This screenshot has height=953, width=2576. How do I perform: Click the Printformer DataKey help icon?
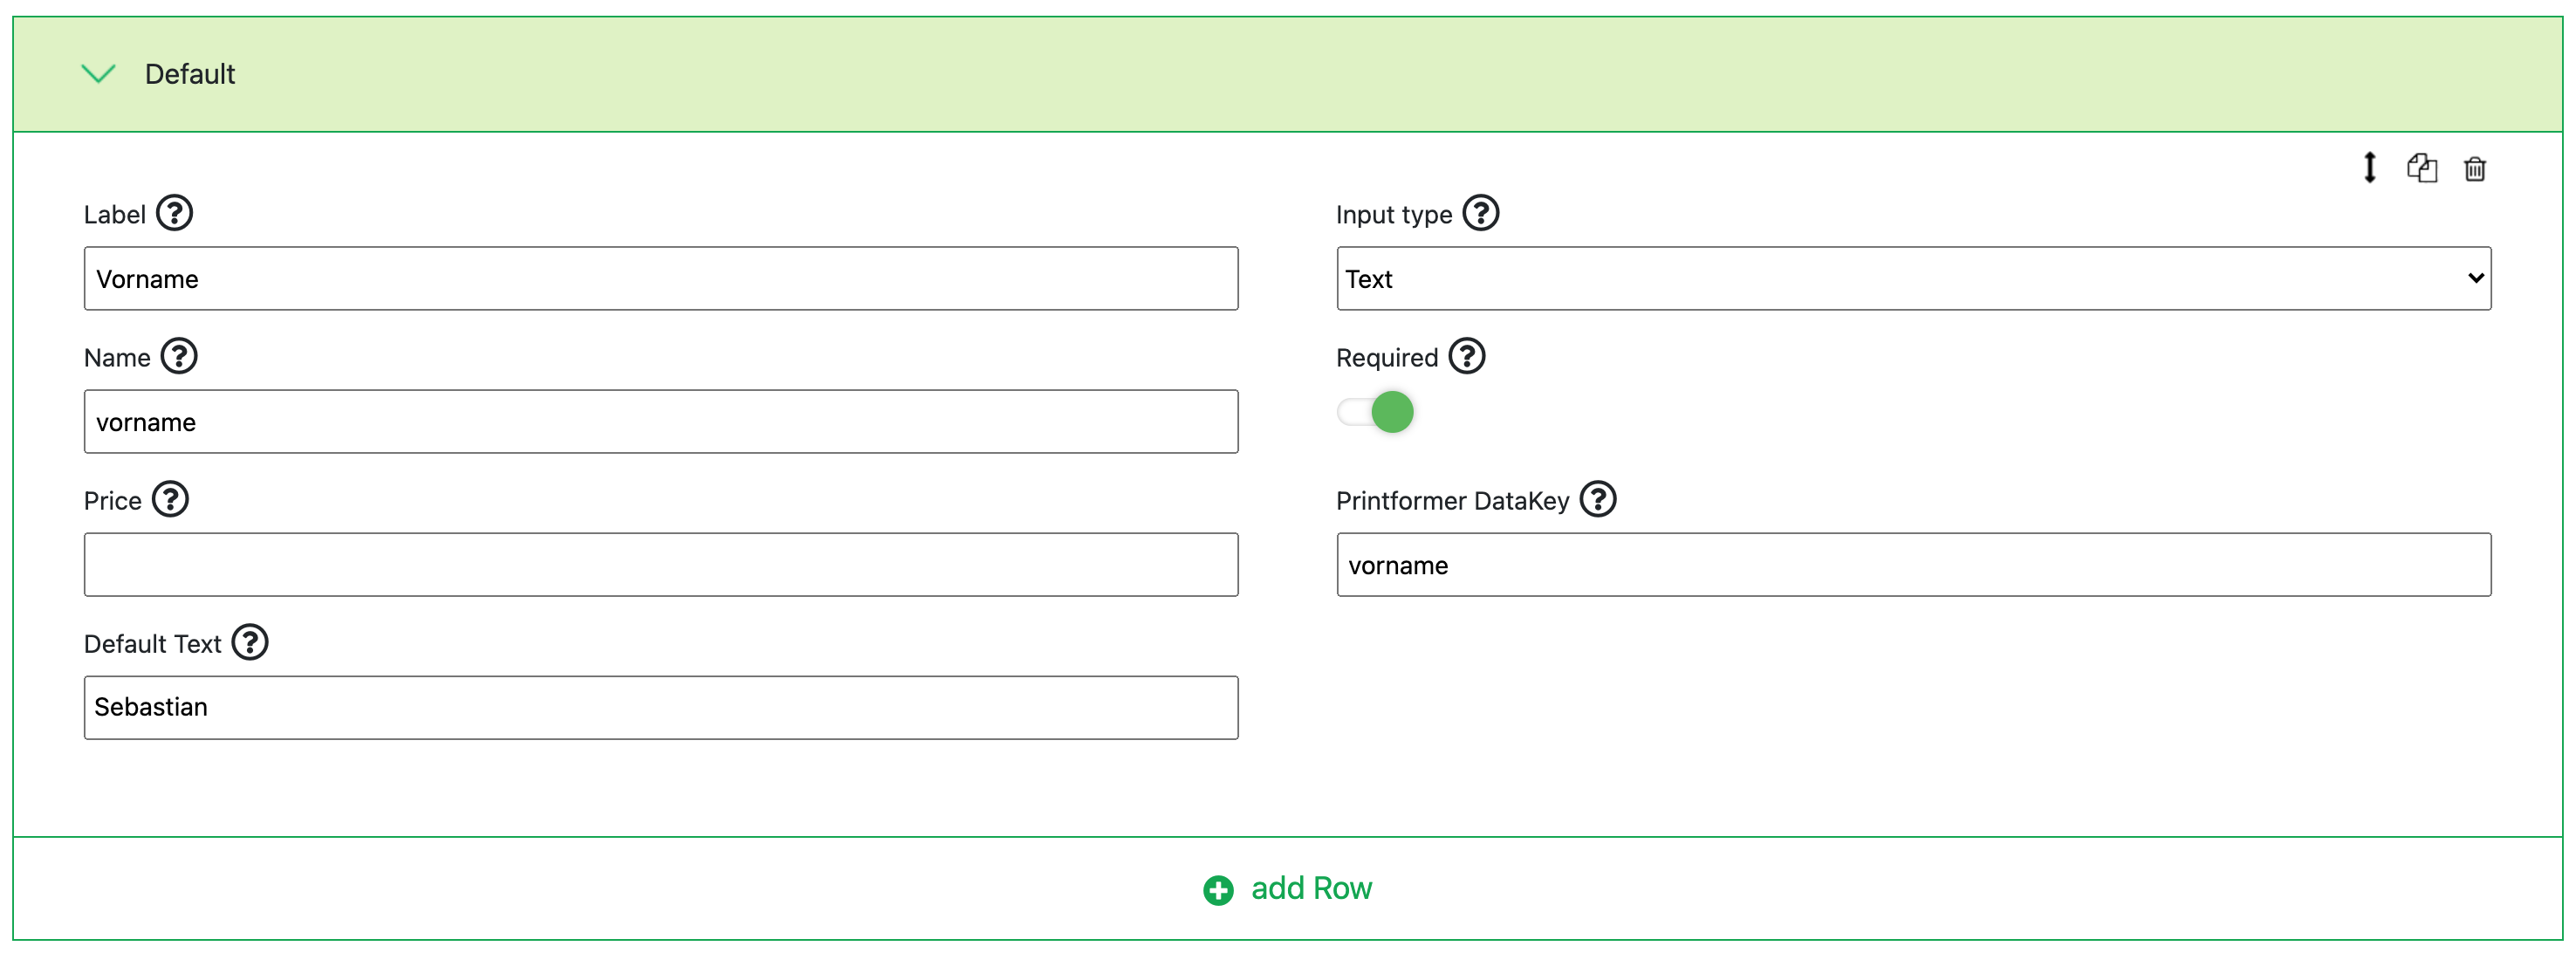point(1597,499)
